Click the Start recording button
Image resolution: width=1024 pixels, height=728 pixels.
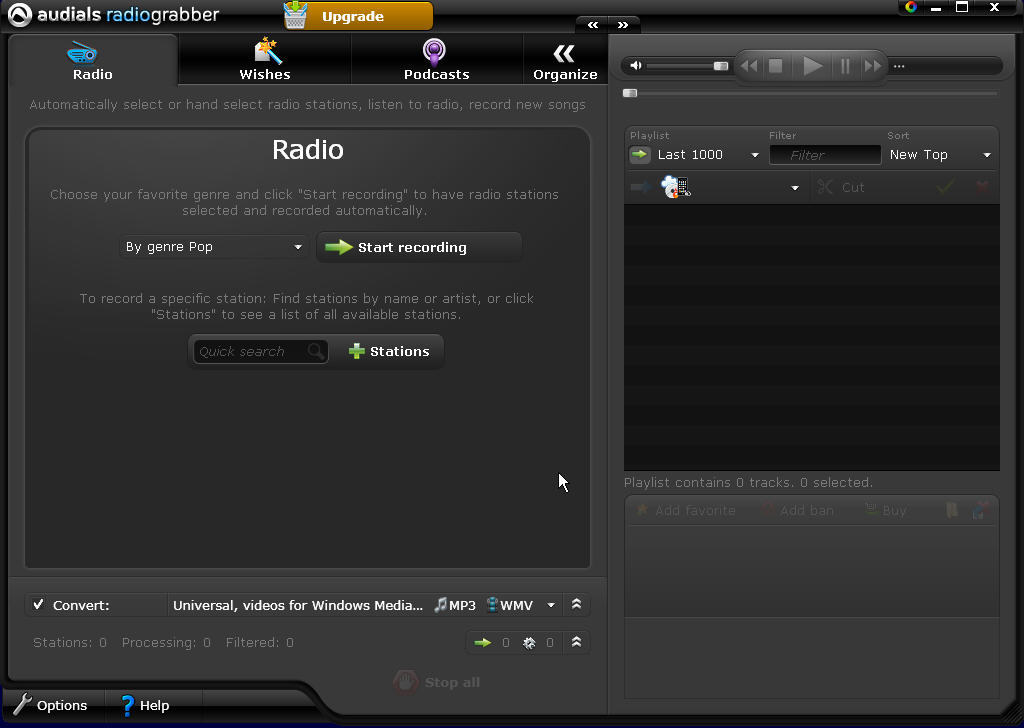(418, 246)
